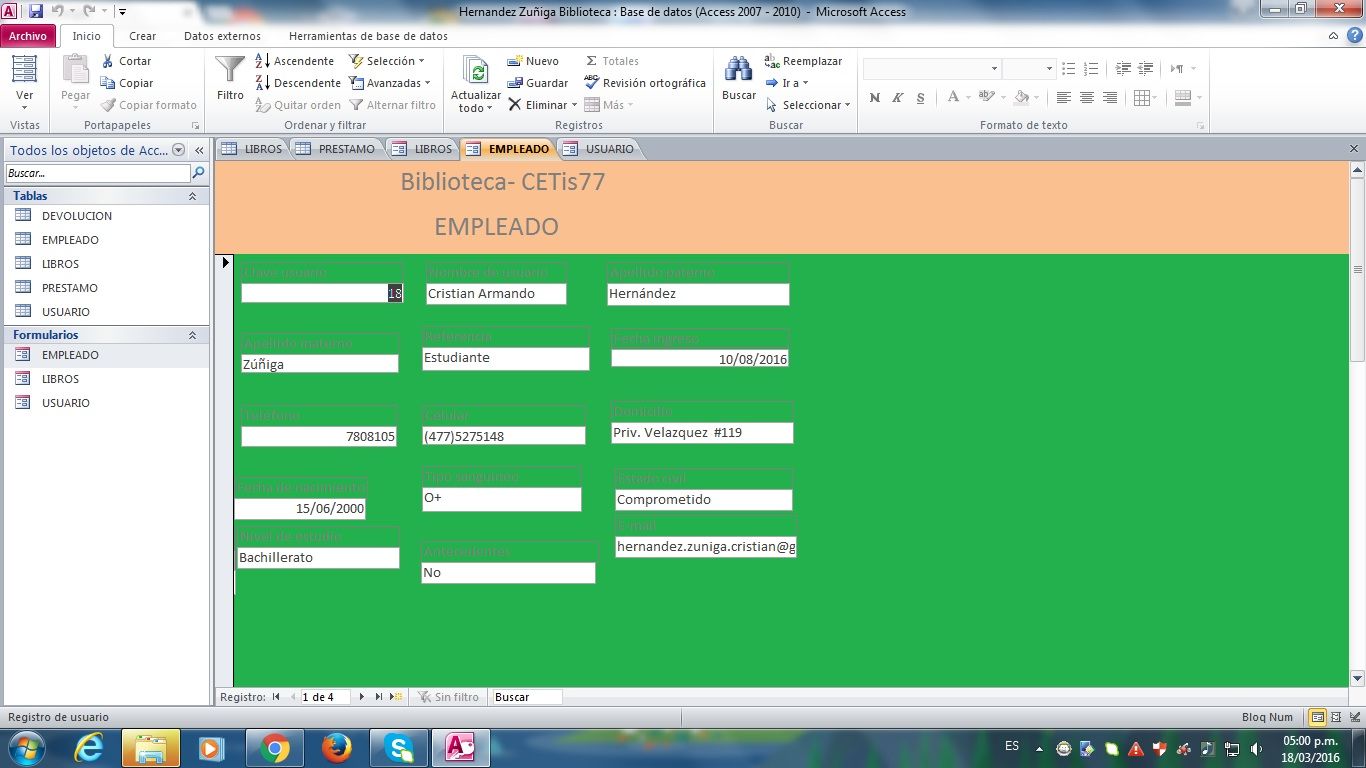Toggle underline (S) text formatting
Image resolution: width=1366 pixels, height=768 pixels.
click(920, 98)
